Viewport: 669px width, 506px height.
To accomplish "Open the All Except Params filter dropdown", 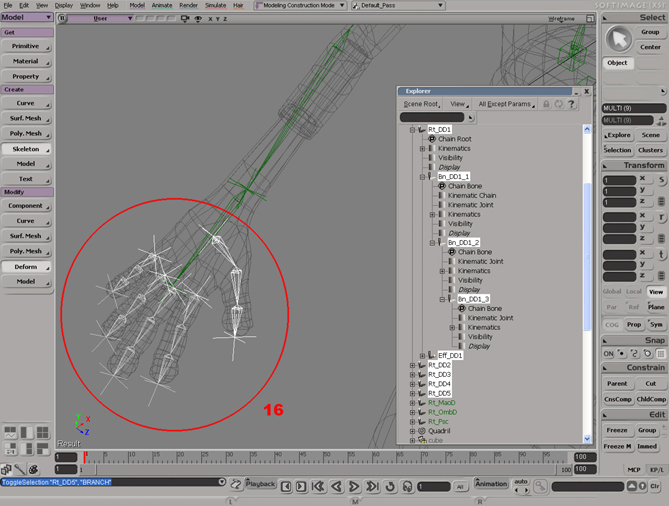I will [507, 104].
